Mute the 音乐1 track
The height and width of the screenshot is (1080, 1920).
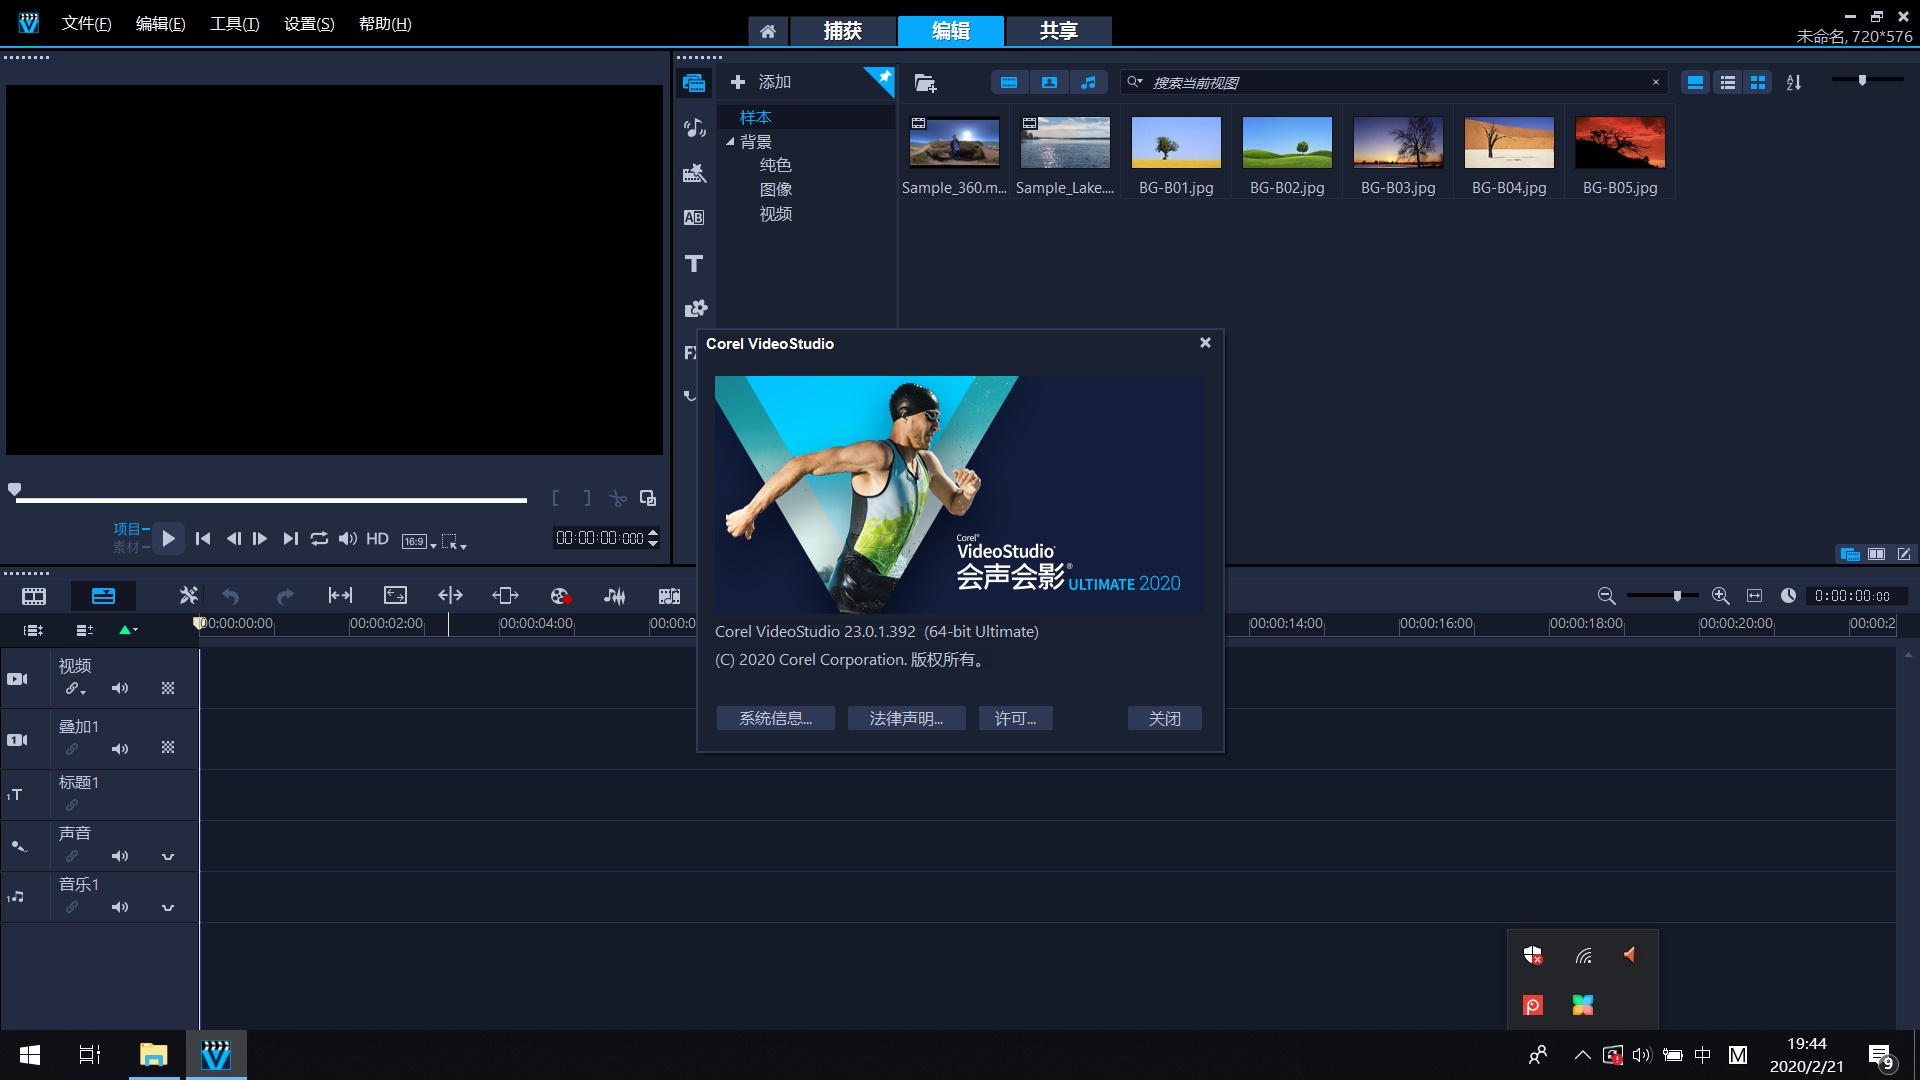(120, 907)
